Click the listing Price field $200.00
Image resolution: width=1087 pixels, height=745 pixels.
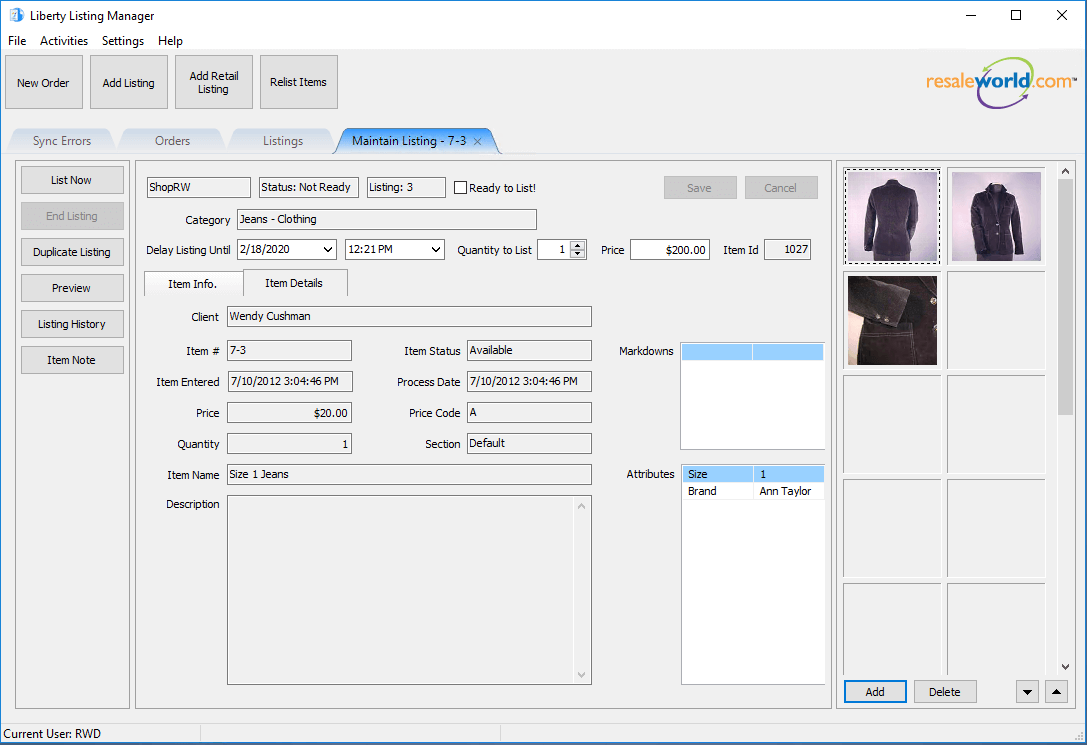tap(670, 250)
